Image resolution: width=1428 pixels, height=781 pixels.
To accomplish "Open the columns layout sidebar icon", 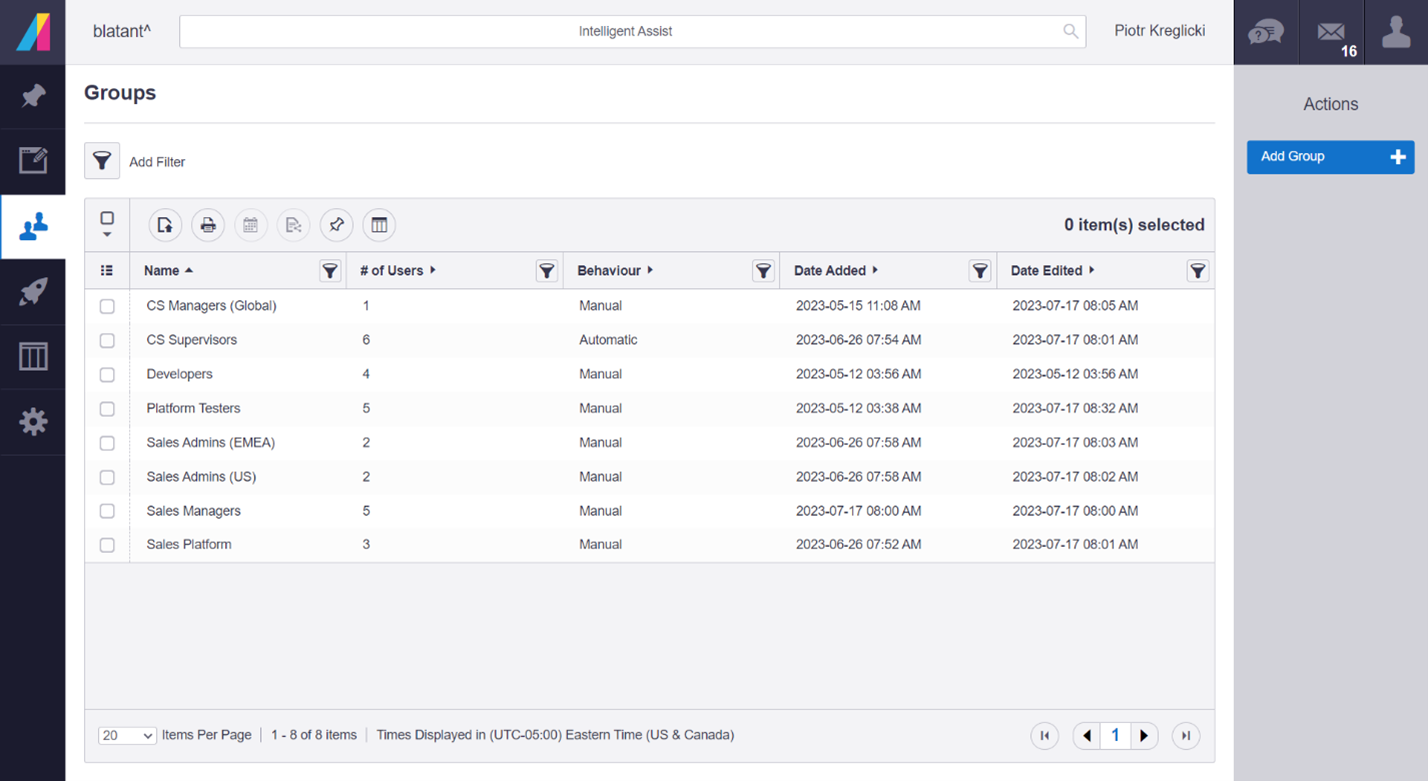I will pyautogui.click(x=33, y=357).
